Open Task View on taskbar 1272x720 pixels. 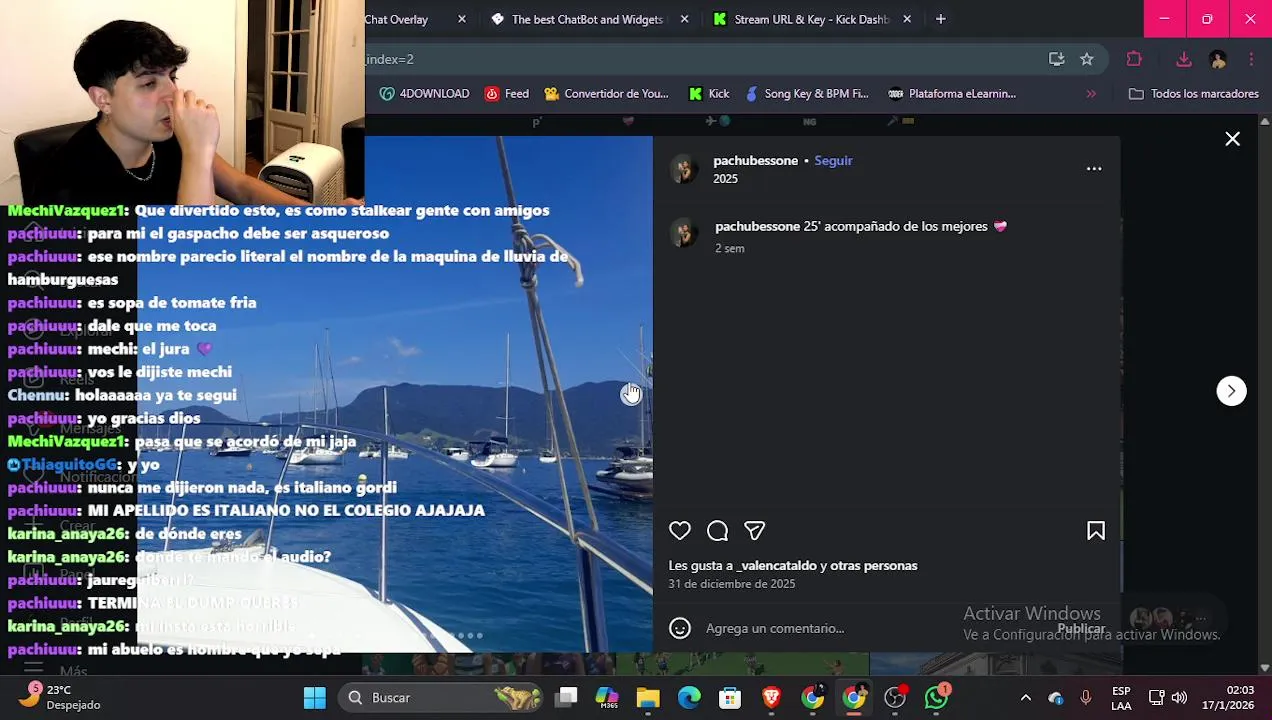567,698
